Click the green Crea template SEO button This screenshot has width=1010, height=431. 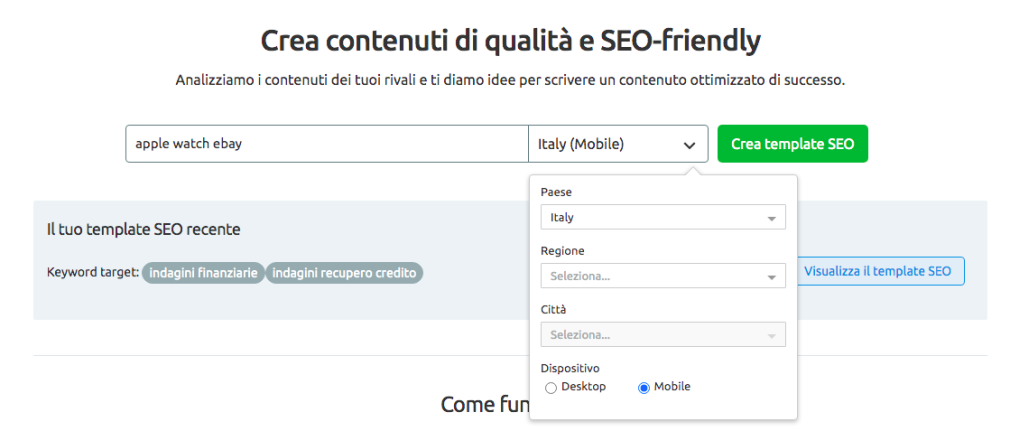point(793,144)
